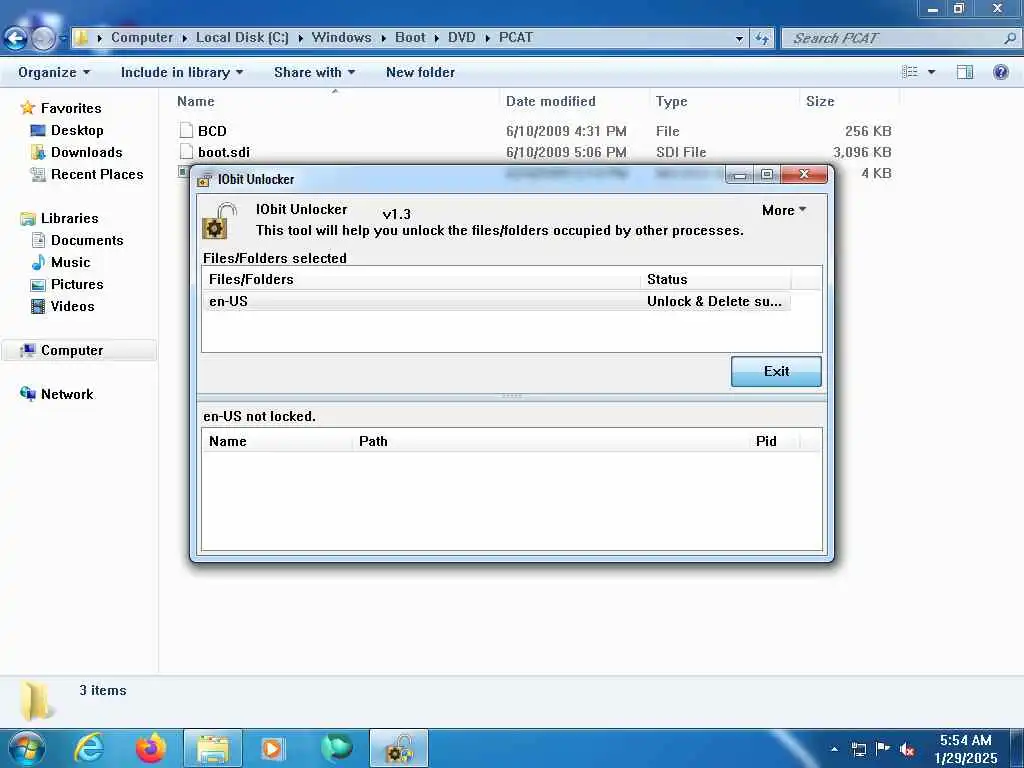Open Windows Media Player from taskbar
Screen dimensions: 1024x768
point(272,748)
